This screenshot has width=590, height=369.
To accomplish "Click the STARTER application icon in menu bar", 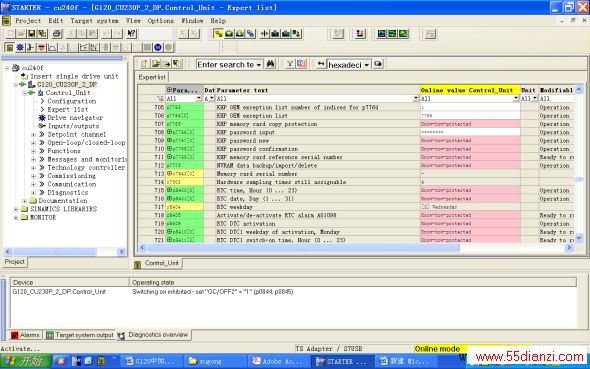I will 6,21.
